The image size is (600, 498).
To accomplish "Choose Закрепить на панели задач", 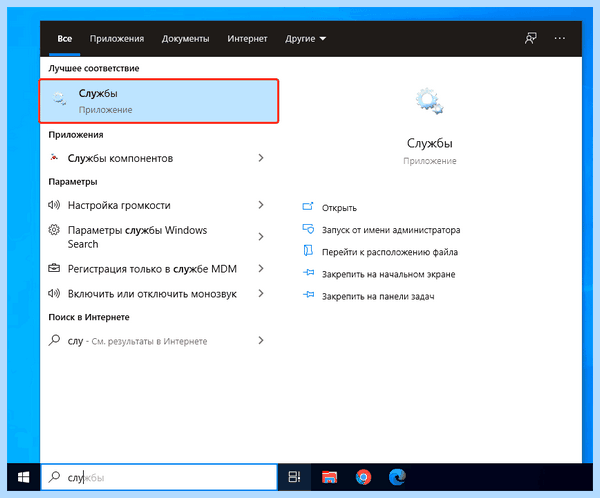I will pos(378,297).
